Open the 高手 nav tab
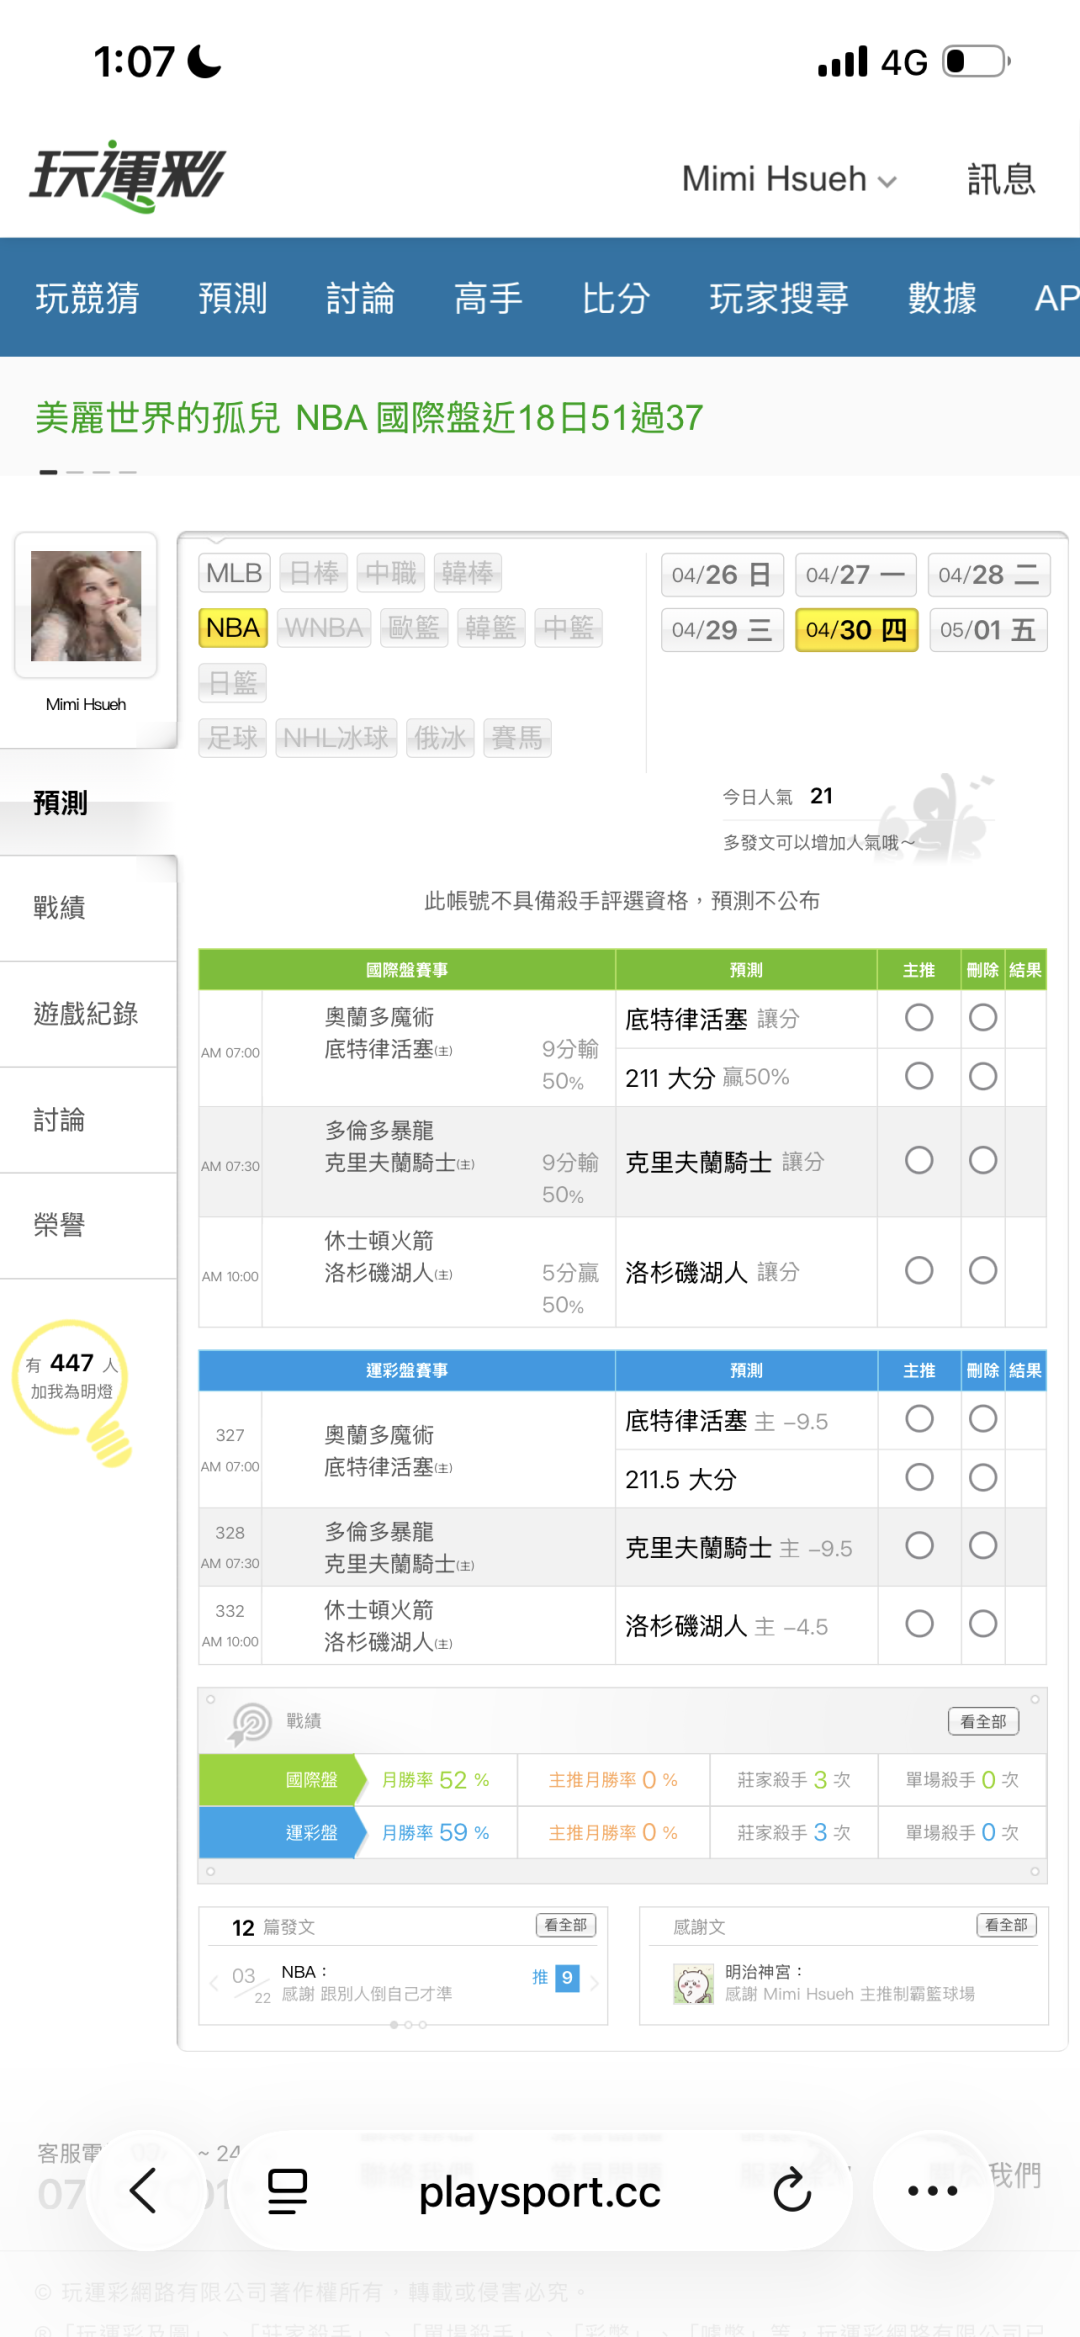Screen dimensions: 1080x2337 coord(488,298)
